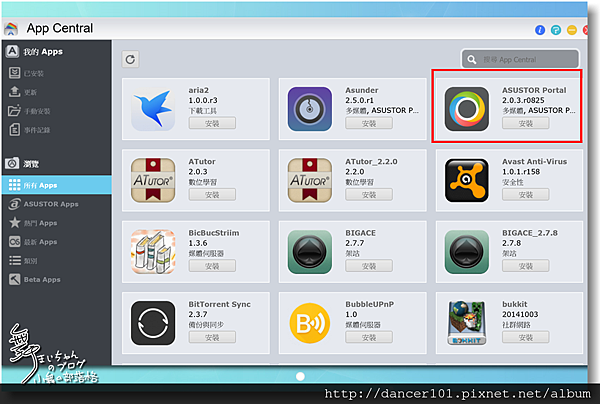Click the search magnifier icon
The width and height of the screenshot is (600, 404).
point(472,60)
